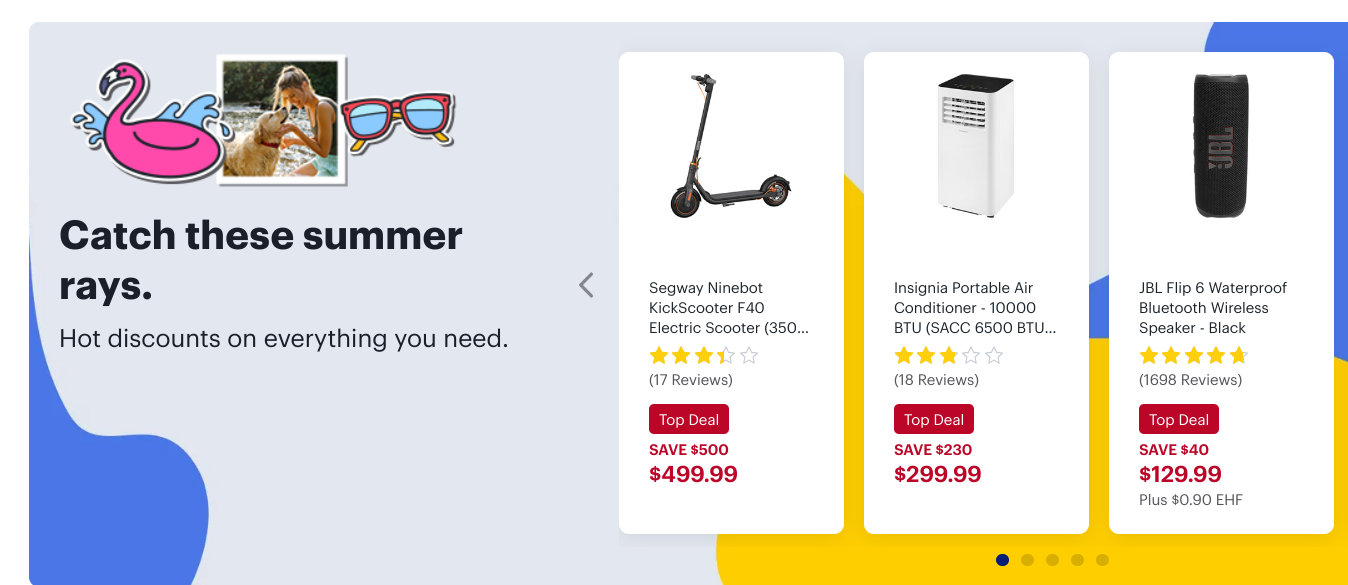This screenshot has height=585, width=1348.
Task: View the JBL Flip 6 speaker image
Action: pyautogui.click(x=1221, y=146)
